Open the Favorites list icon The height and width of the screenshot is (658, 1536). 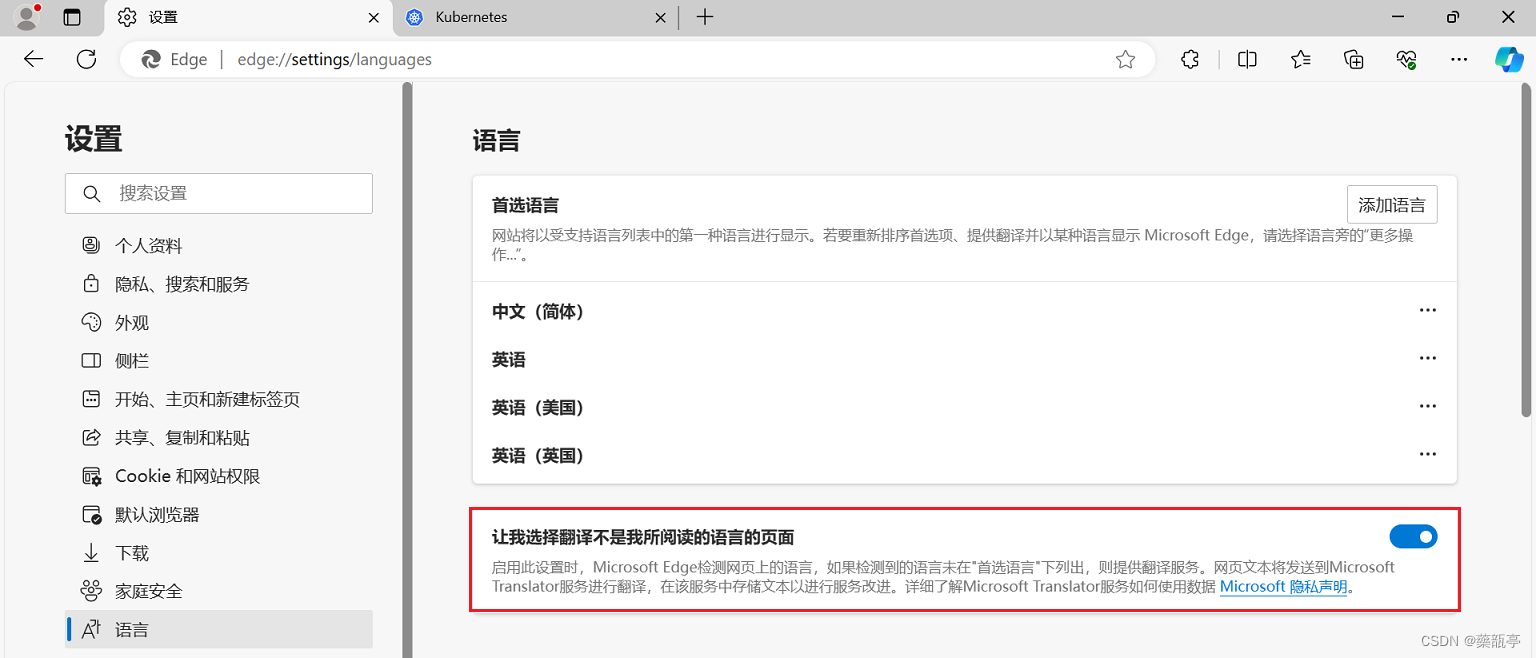(x=1300, y=59)
